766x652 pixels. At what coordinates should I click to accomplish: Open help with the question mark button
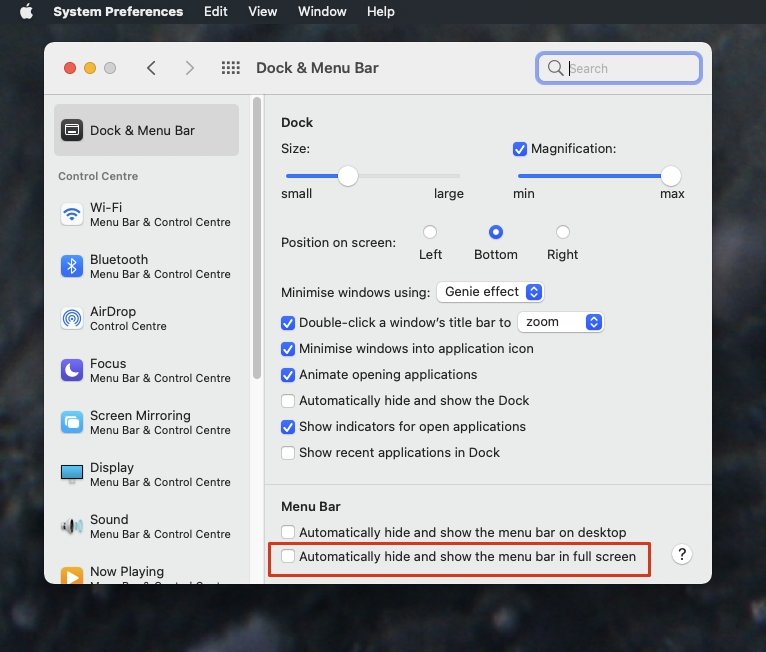point(681,554)
